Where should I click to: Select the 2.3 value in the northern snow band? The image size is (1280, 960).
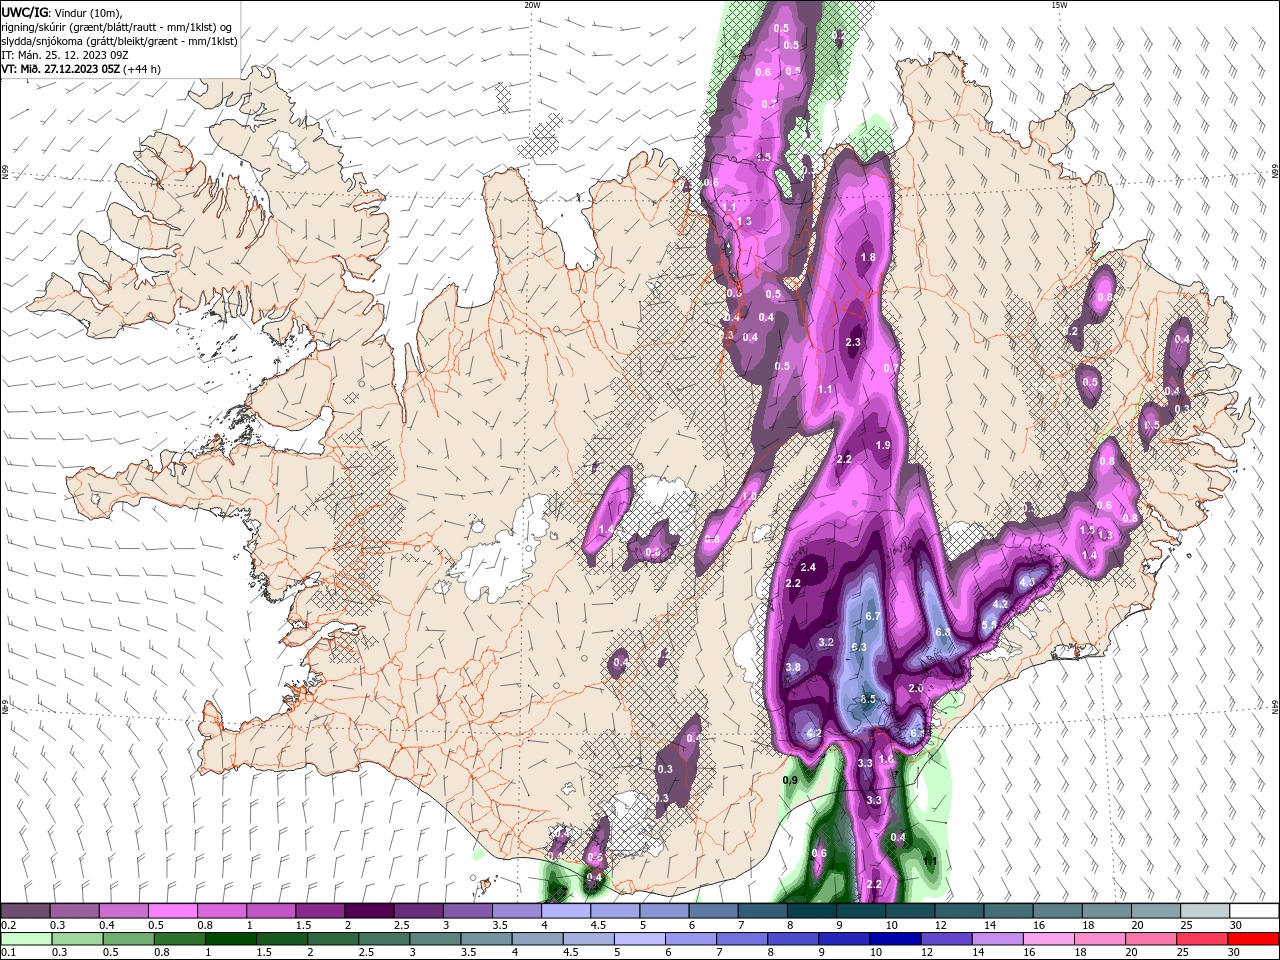[x=853, y=342]
